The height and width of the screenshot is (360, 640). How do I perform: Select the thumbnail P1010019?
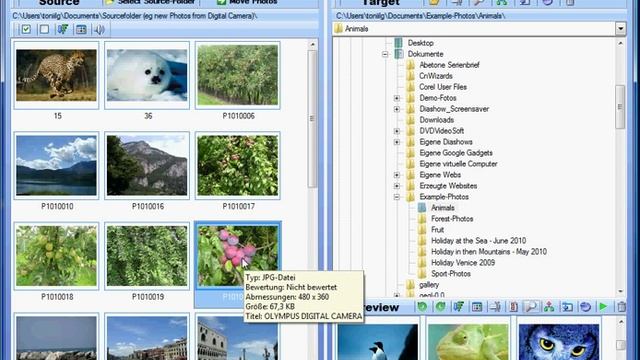147,256
